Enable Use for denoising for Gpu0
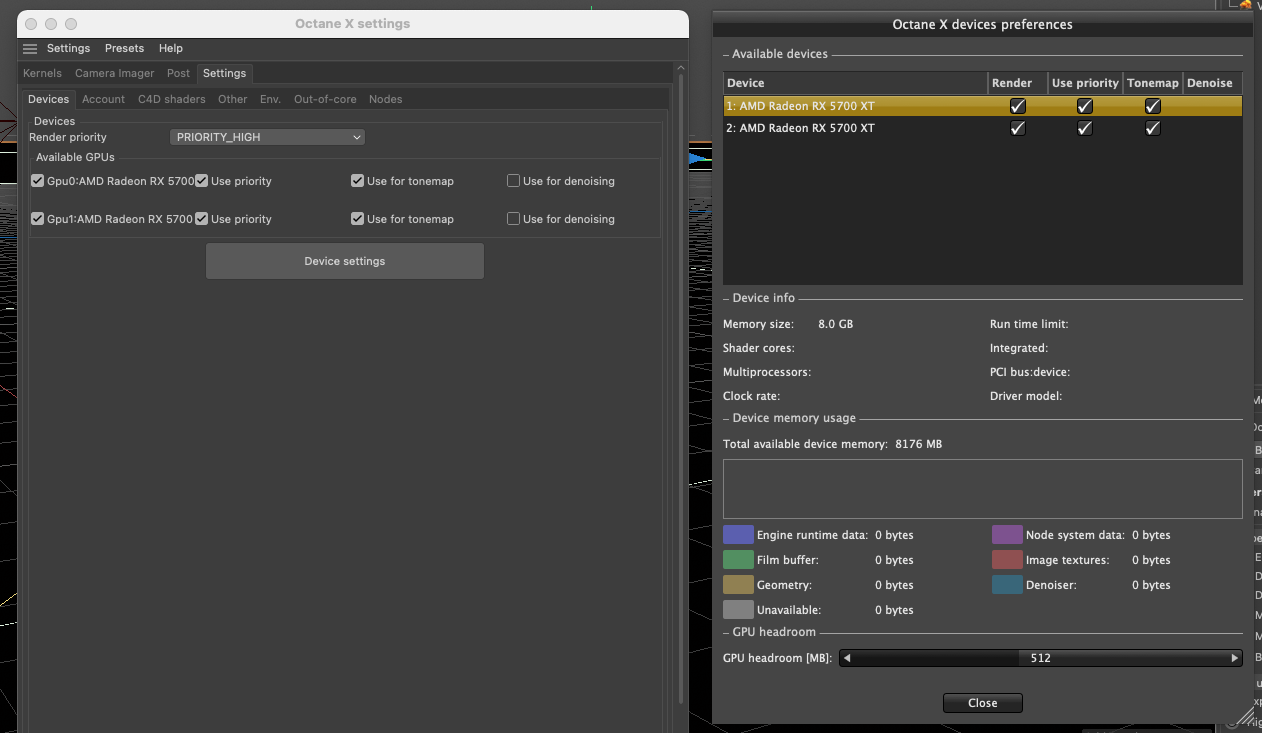Screen dimensions: 1262x733 (513, 181)
